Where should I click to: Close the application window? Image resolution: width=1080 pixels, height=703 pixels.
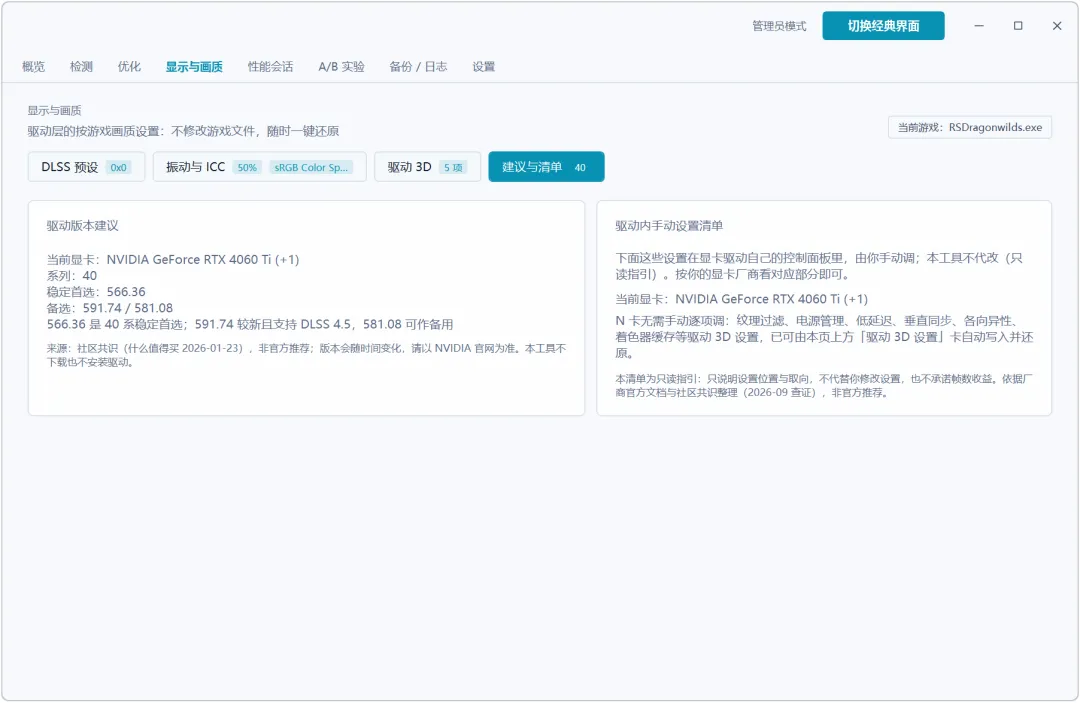coord(1057,25)
